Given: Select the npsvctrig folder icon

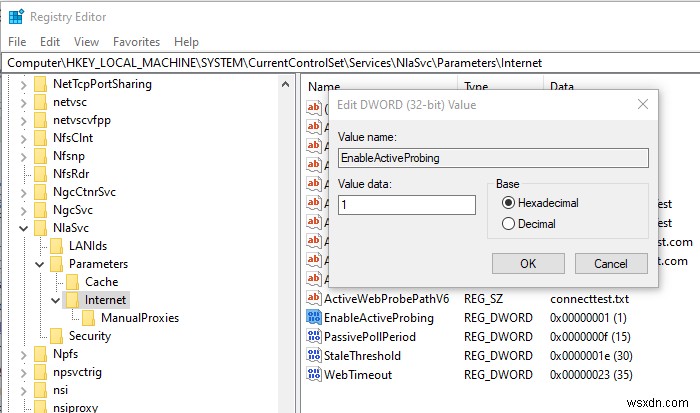Looking at the screenshot, I should tap(40, 372).
